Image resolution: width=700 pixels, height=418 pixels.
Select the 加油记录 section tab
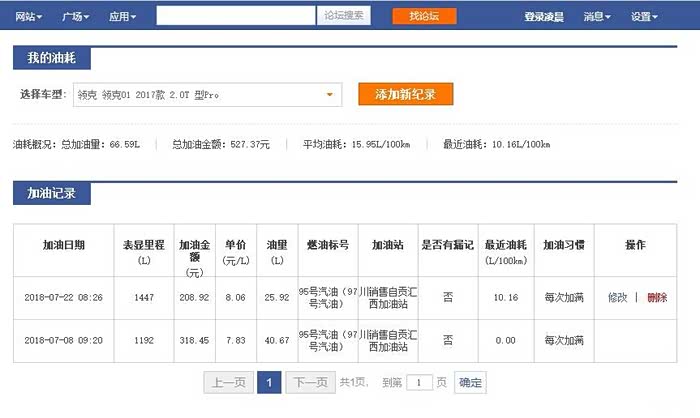coord(52,193)
